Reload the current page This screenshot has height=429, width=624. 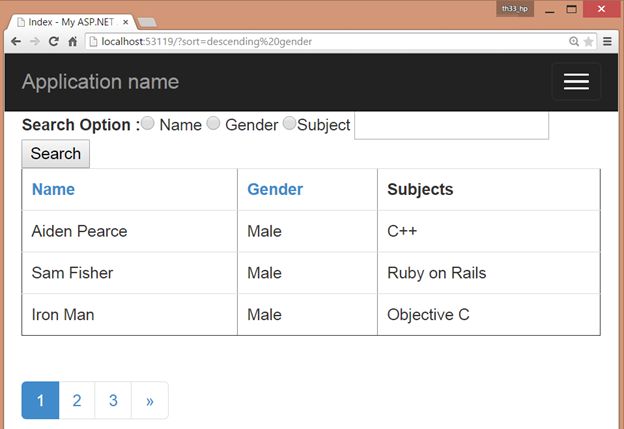pos(53,41)
